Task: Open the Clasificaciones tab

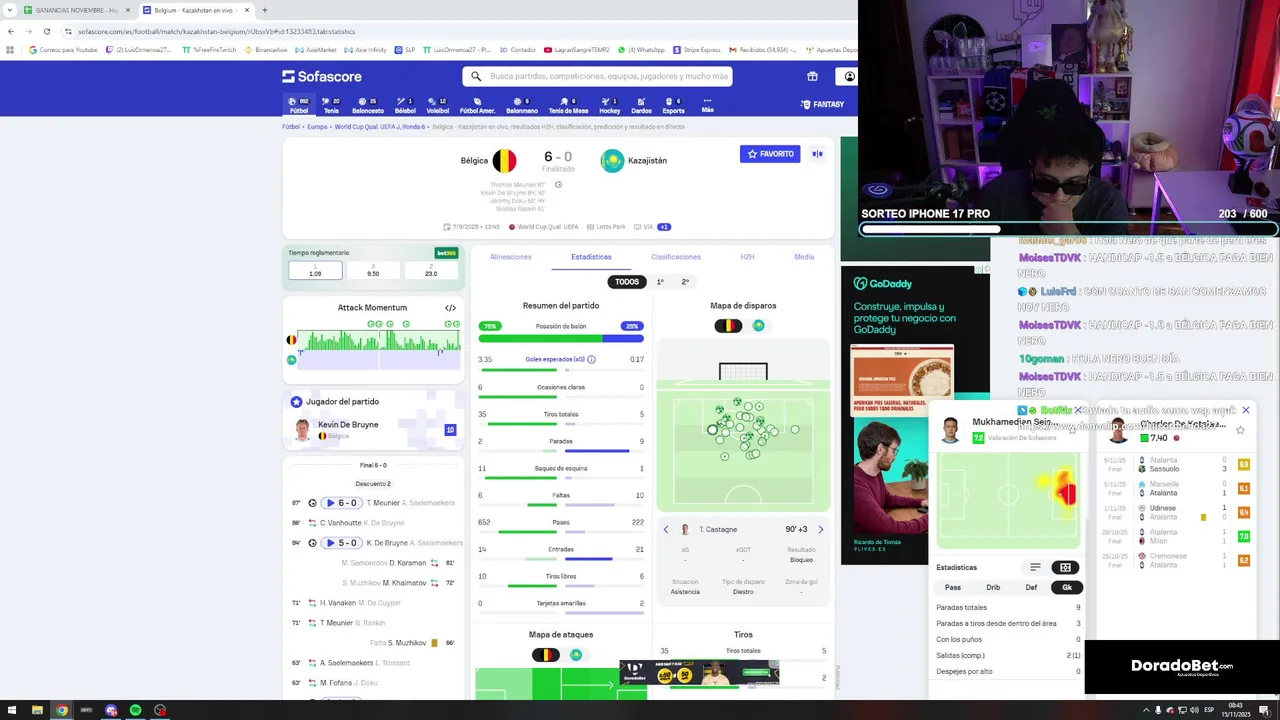Action: click(676, 257)
